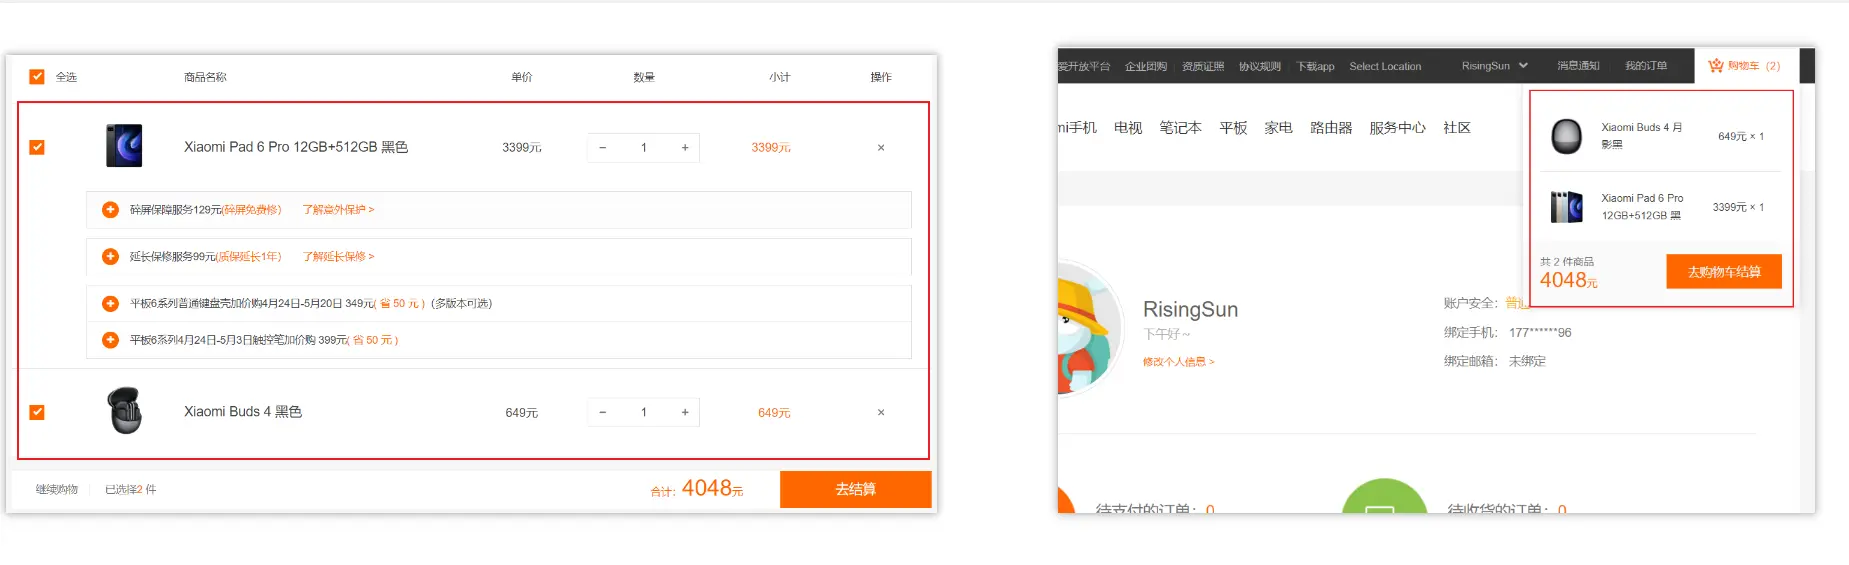1849x565 pixels.
Task: Click Xiaomi Pad 6 Pro product thumbnail
Action: coord(124,146)
